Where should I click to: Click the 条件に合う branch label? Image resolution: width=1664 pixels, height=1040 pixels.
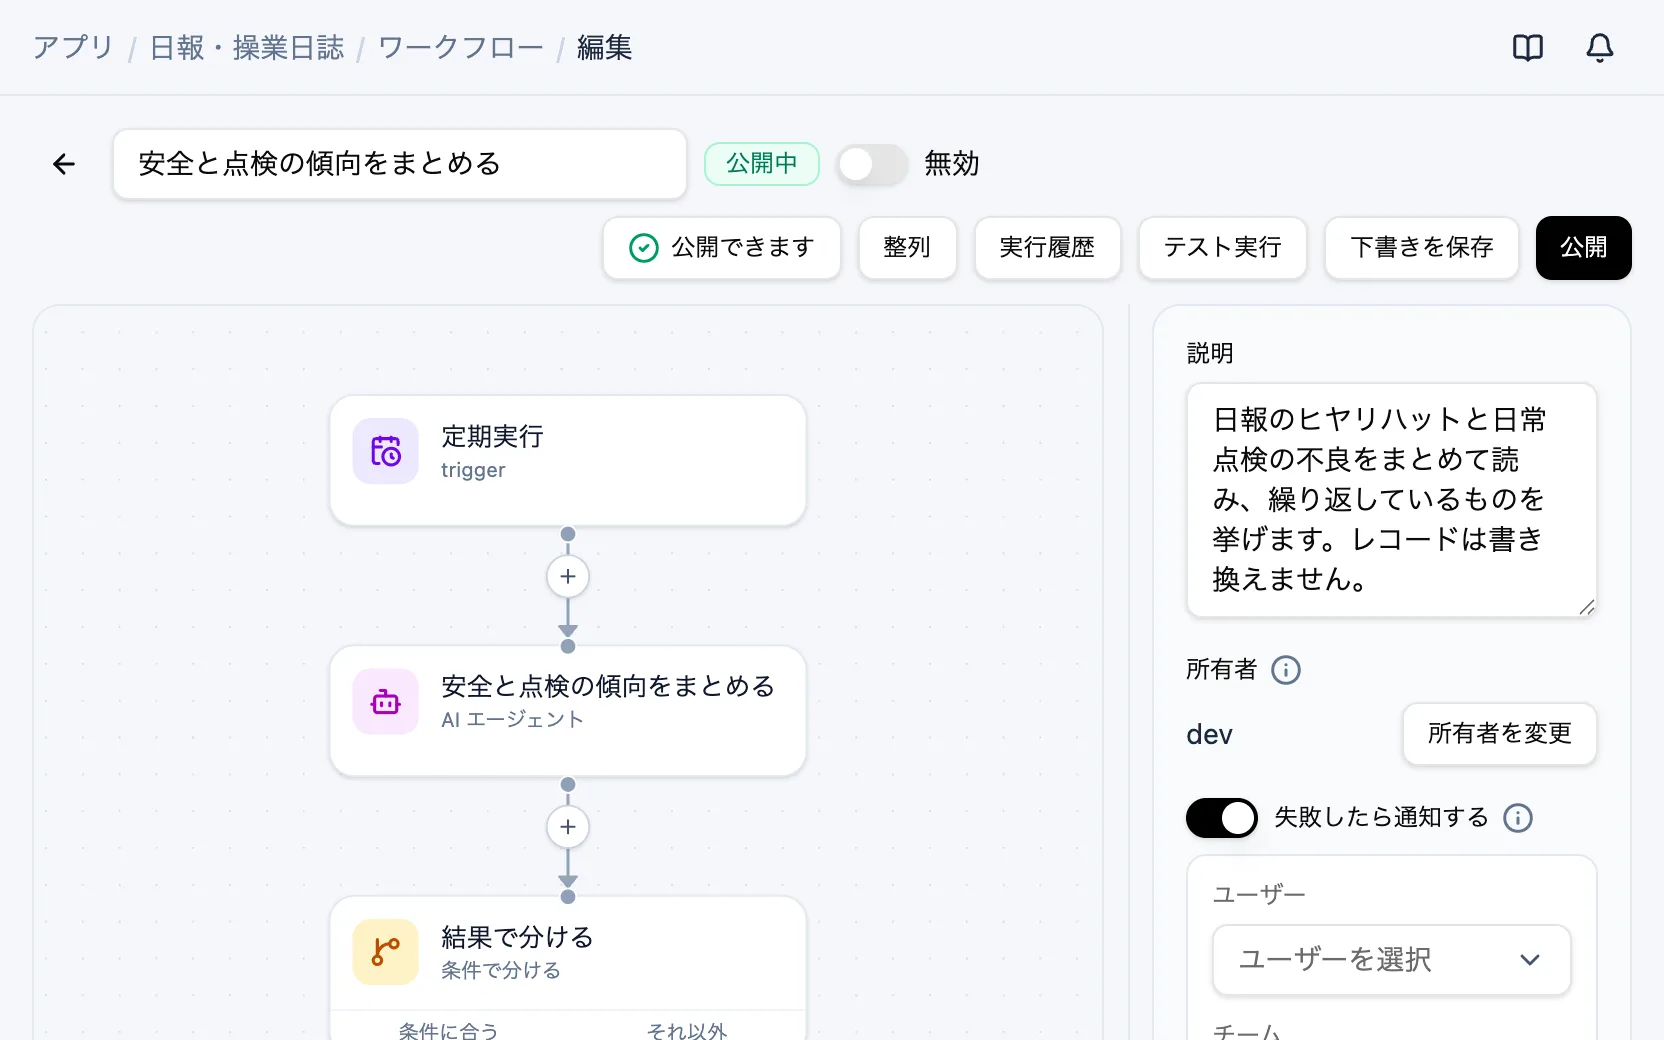448,1030
